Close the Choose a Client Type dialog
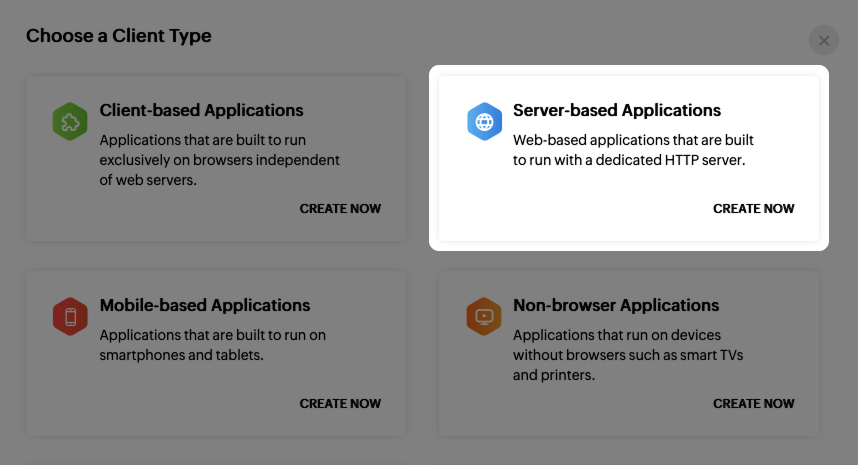 click(824, 40)
